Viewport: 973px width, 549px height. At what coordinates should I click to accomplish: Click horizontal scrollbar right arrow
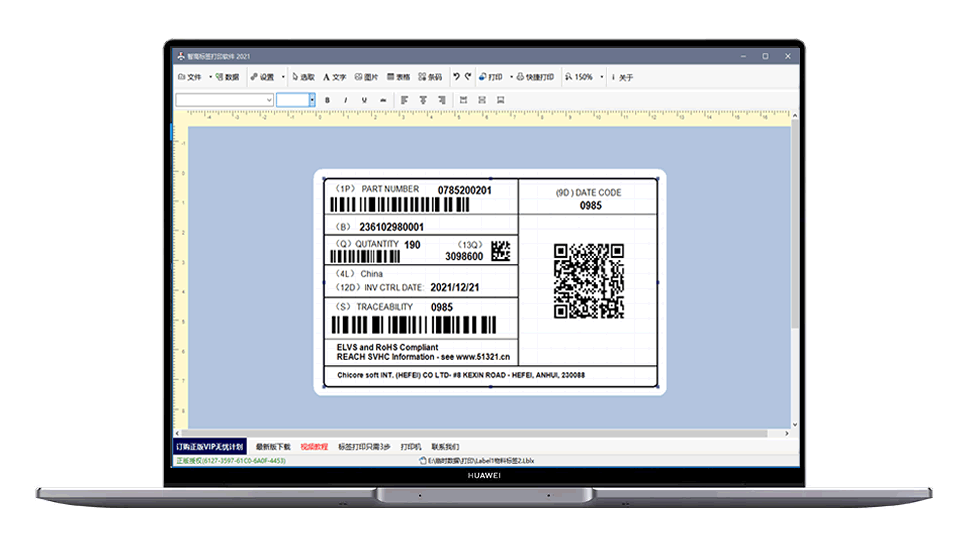(x=787, y=433)
